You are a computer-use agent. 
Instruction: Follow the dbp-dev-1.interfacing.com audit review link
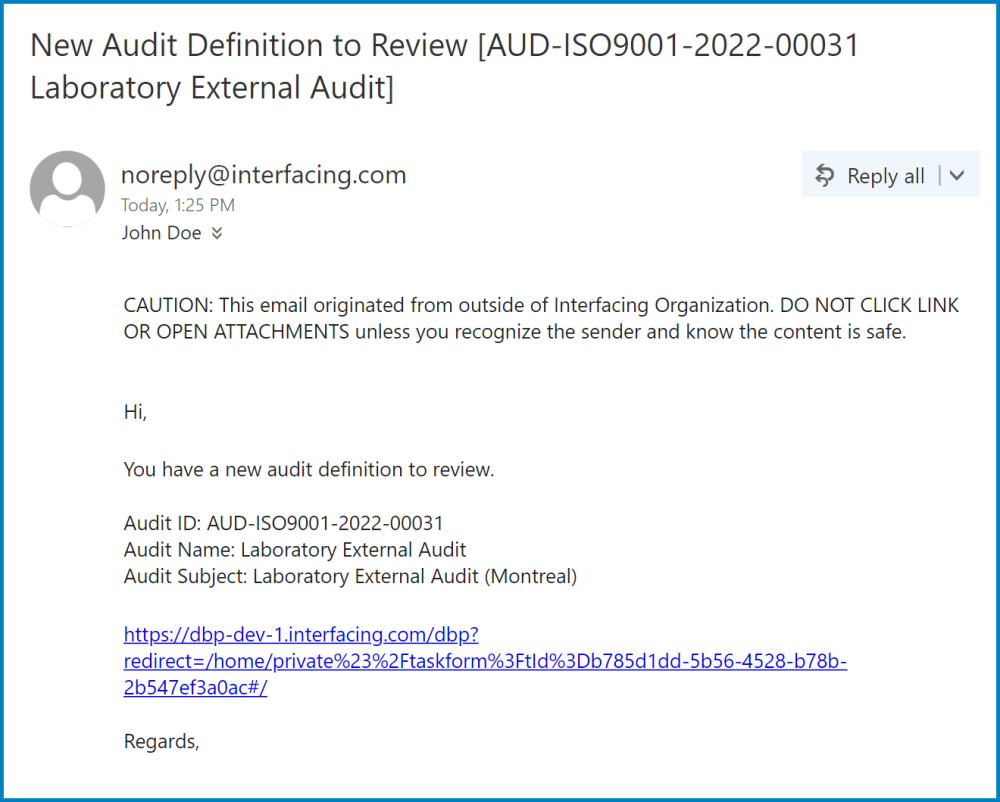(x=301, y=634)
